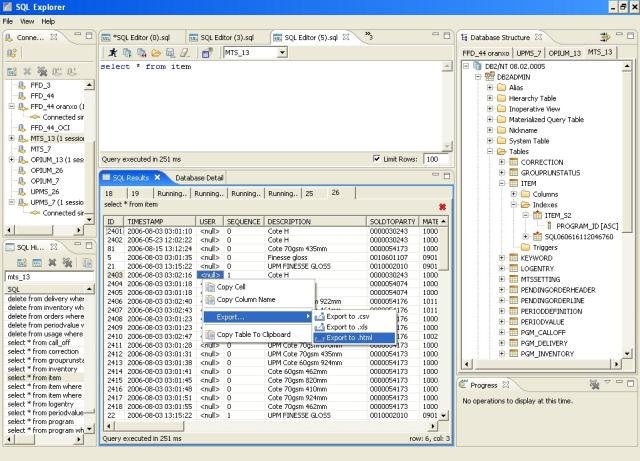Show hidden editor tabs via the chevron 3 indicator
Viewport: 640px width, 461px height.
pyautogui.click(x=368, y=36)
